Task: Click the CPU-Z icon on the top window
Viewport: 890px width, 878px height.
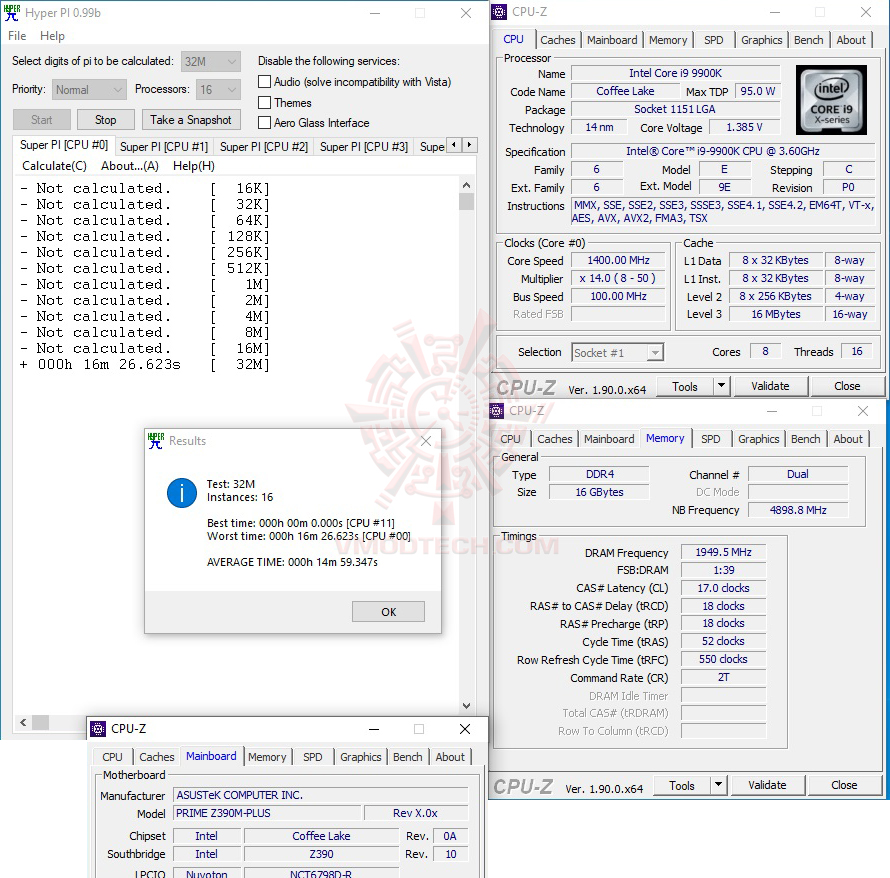Action: tap(497, 11)
